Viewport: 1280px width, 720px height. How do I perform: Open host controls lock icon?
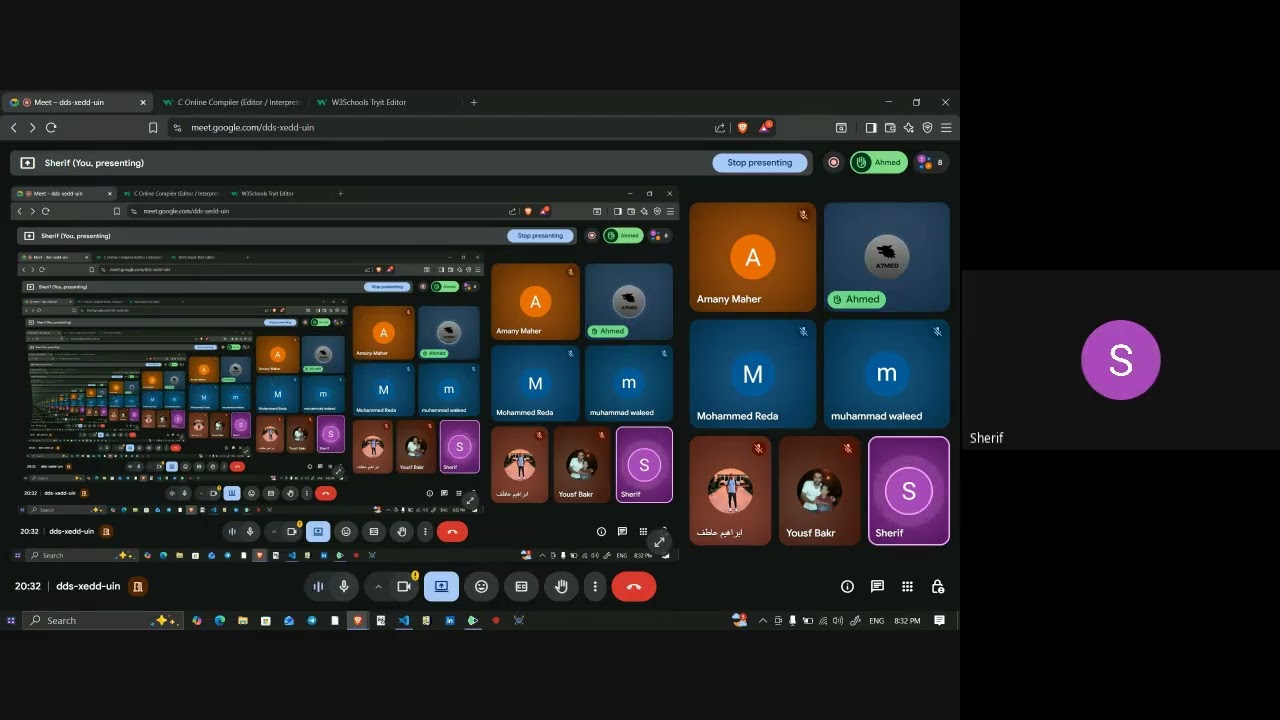pos(937,587)
